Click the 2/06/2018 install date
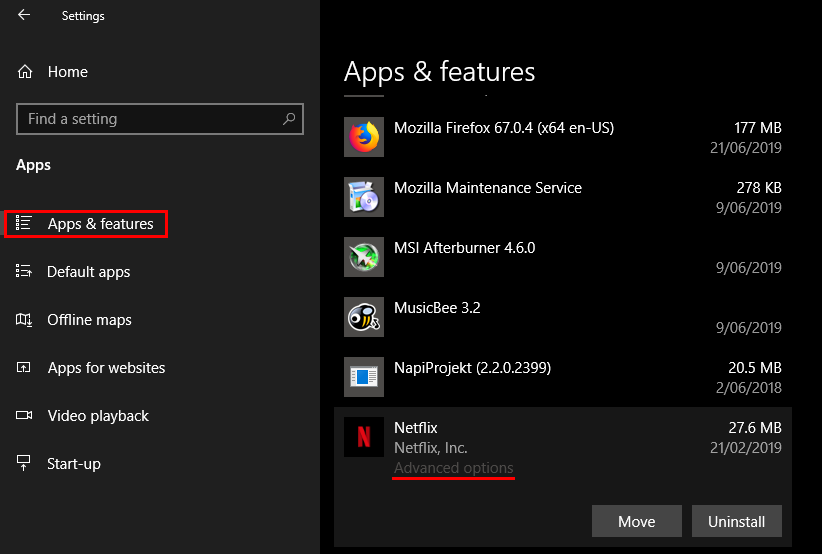This screenshot has width=822, height=554. click(749, 388)
